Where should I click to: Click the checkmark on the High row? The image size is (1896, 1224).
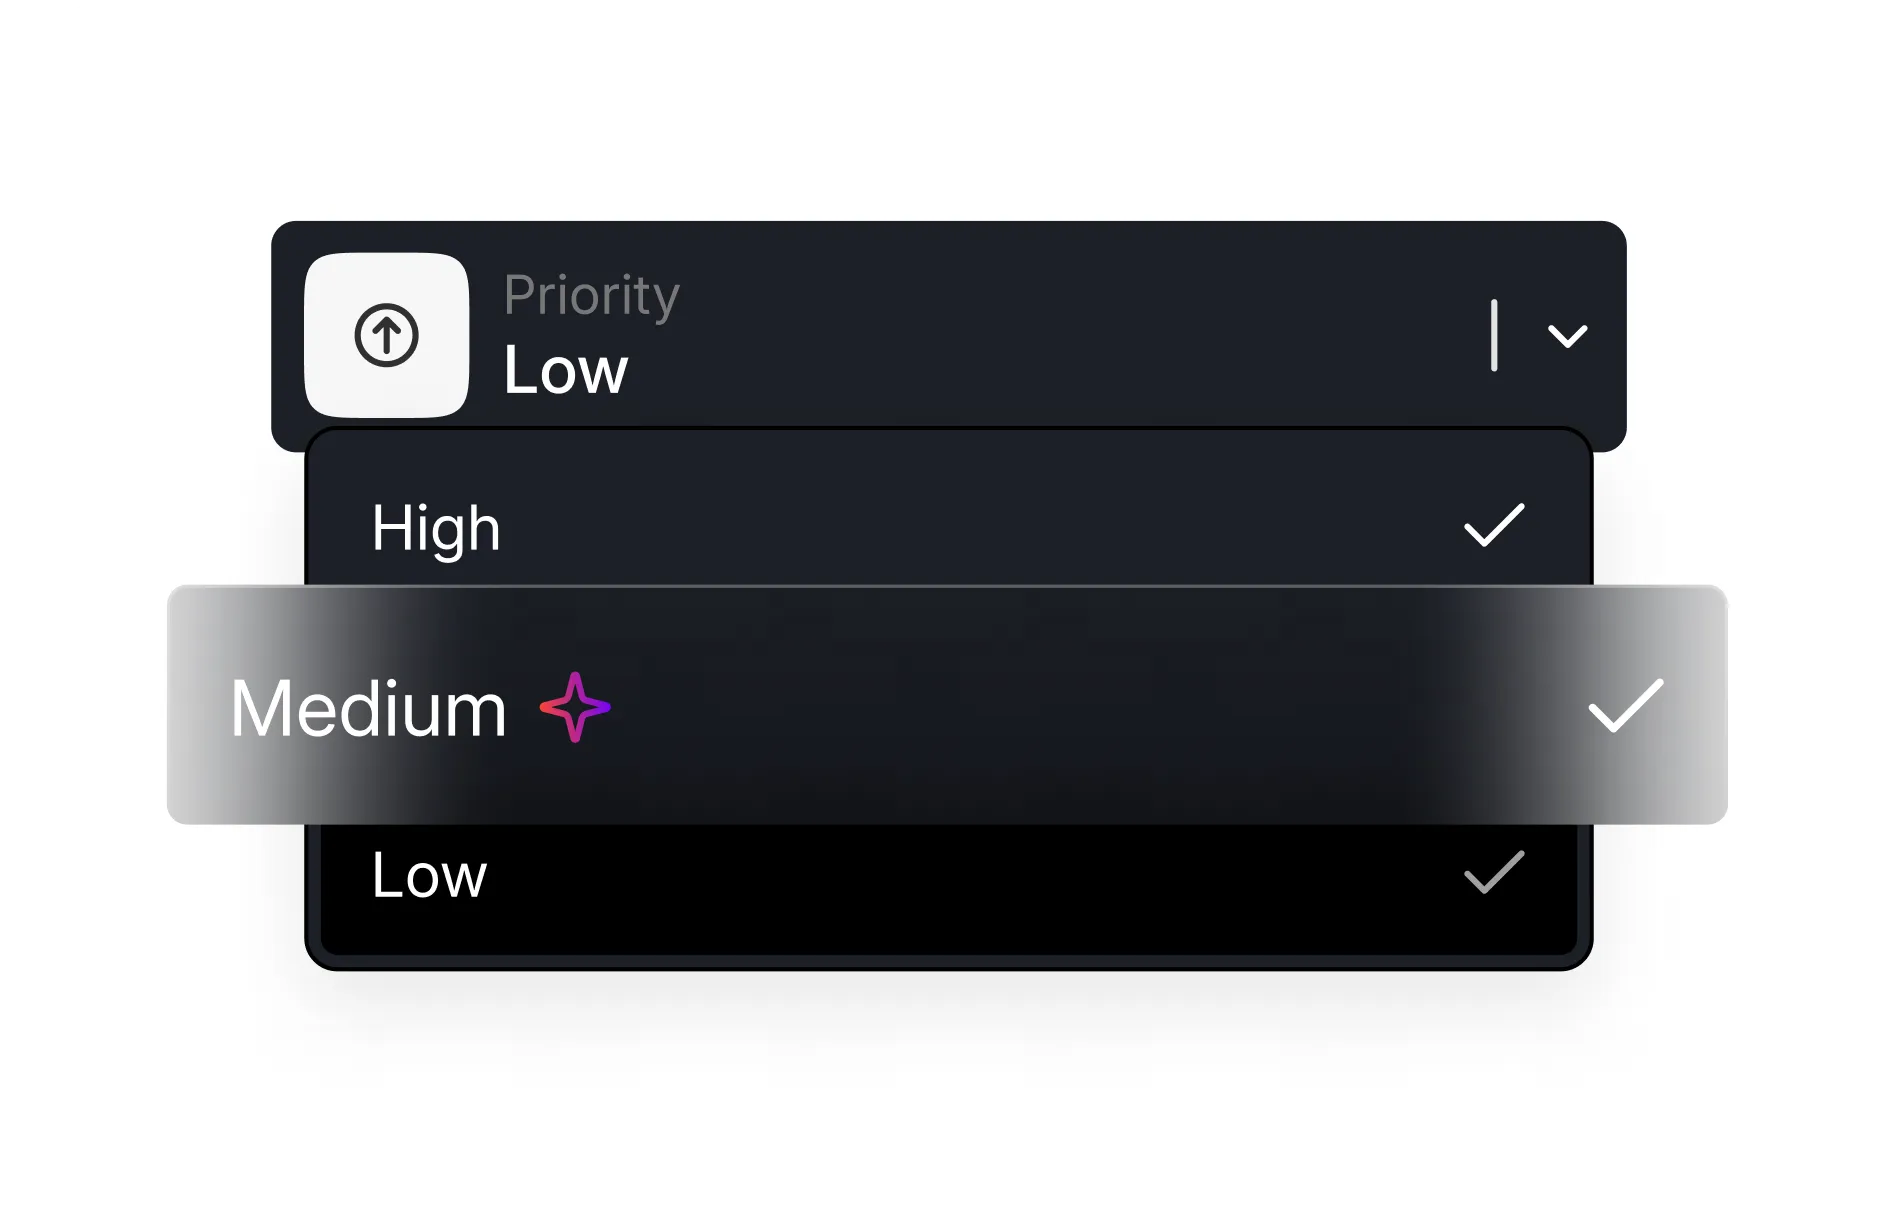(1494, 526)
